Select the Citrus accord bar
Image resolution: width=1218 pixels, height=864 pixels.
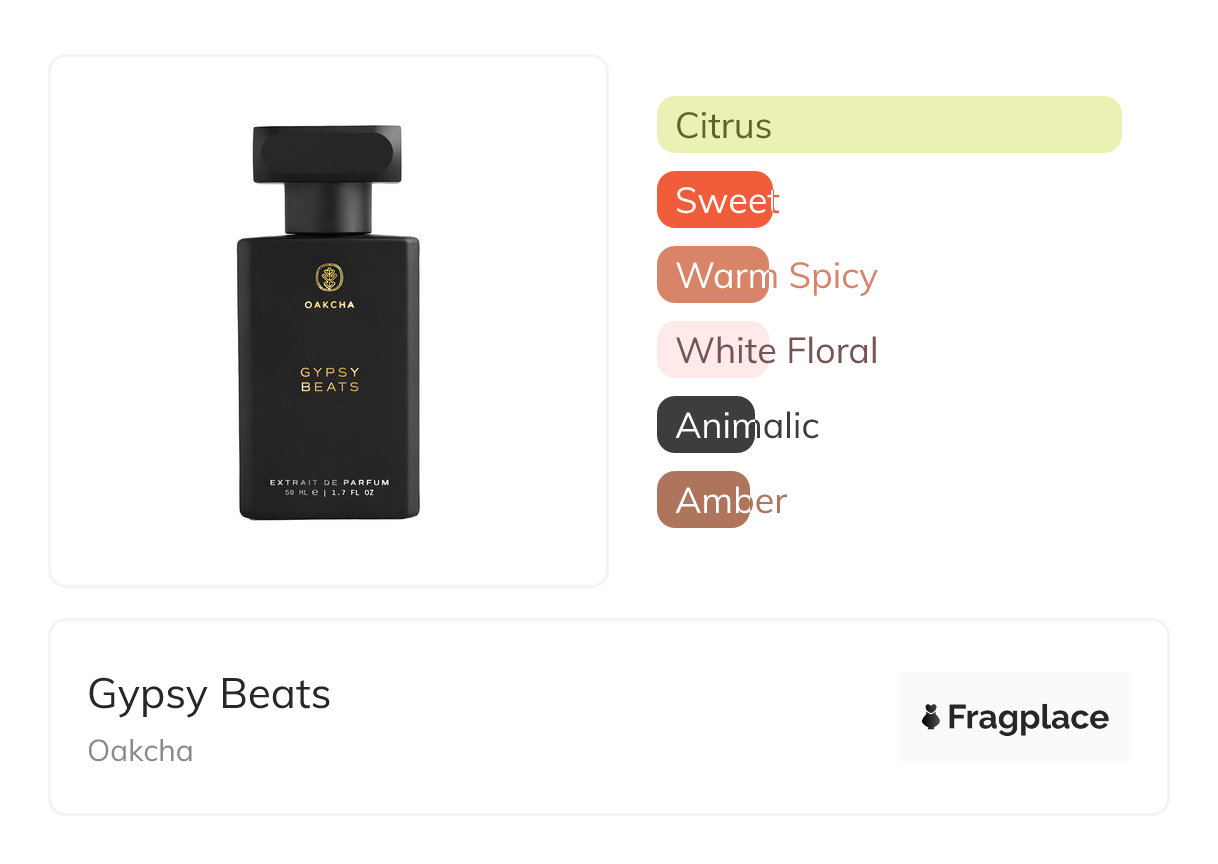pos(888,125)
